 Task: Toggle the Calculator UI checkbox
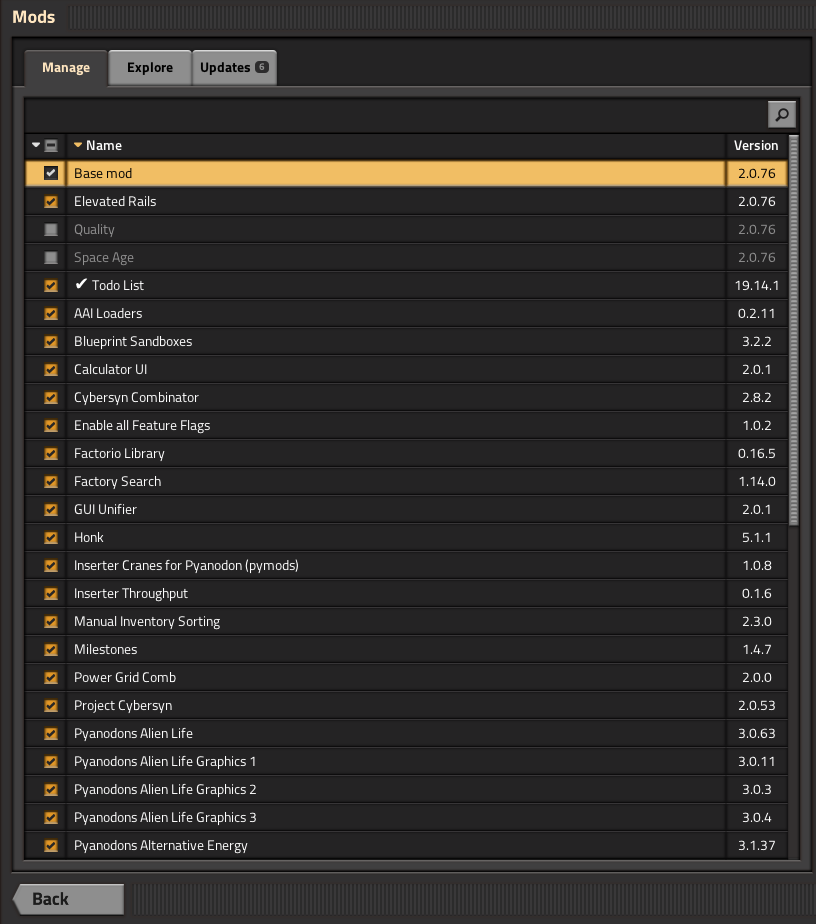pyautogui.click(x=51, y=369)
